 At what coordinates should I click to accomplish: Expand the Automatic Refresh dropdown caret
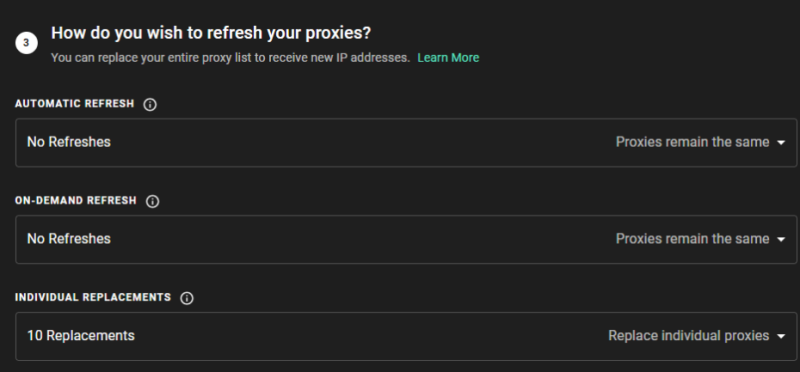pyautogui.click(x=781, y=143)
